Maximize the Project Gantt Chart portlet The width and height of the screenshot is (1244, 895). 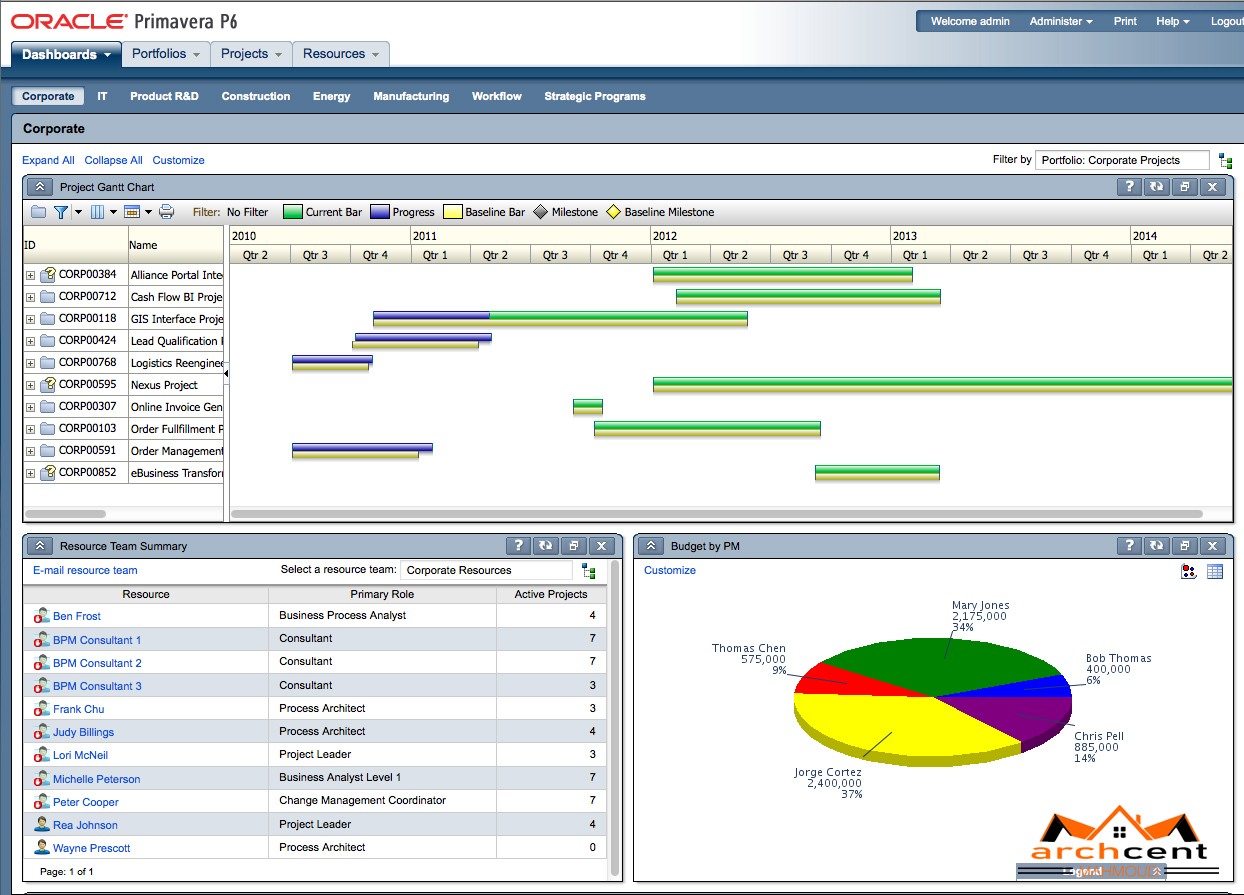pyautogui.click(x=1184, y=187)
